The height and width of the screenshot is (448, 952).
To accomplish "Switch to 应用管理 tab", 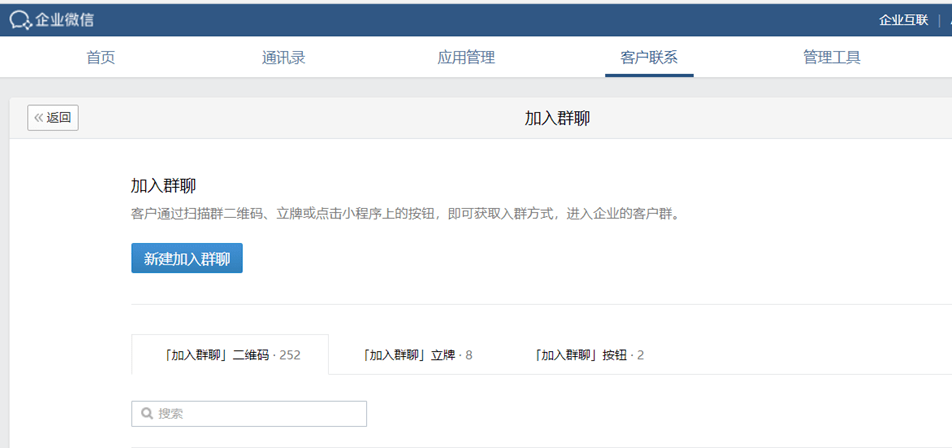I will click(466, 58).
